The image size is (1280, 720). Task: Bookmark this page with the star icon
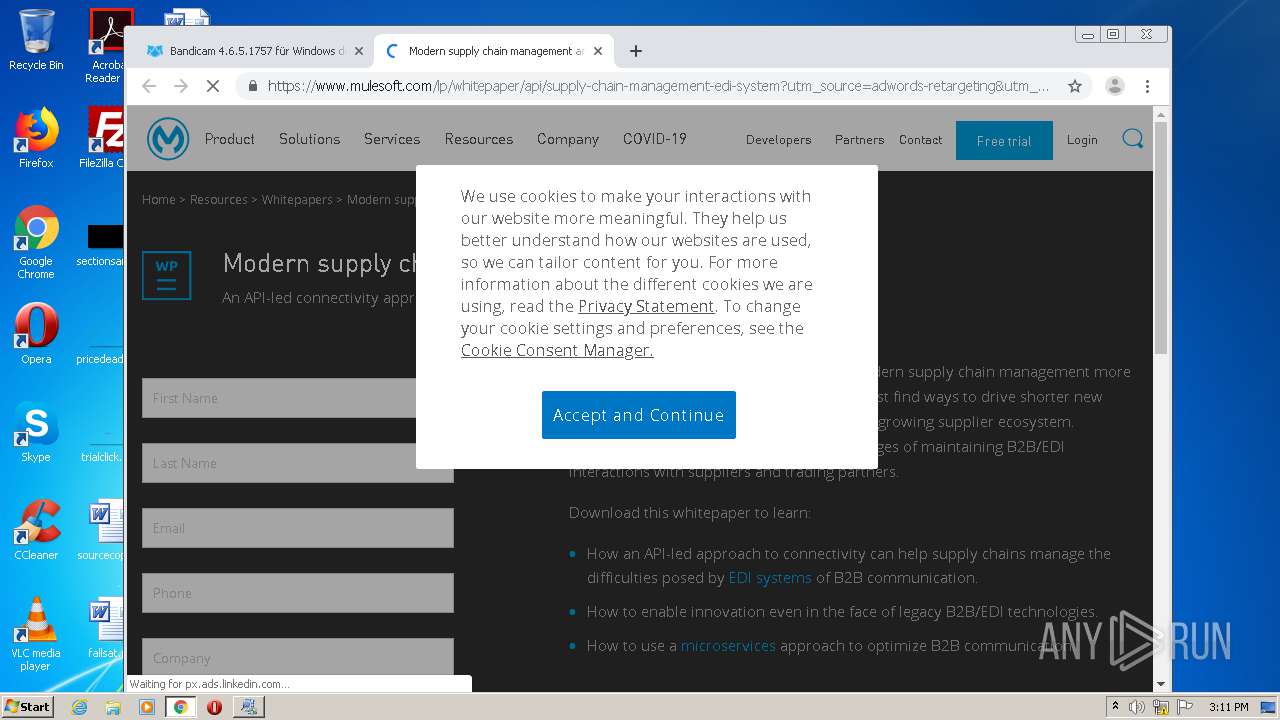pos(1075,86)
